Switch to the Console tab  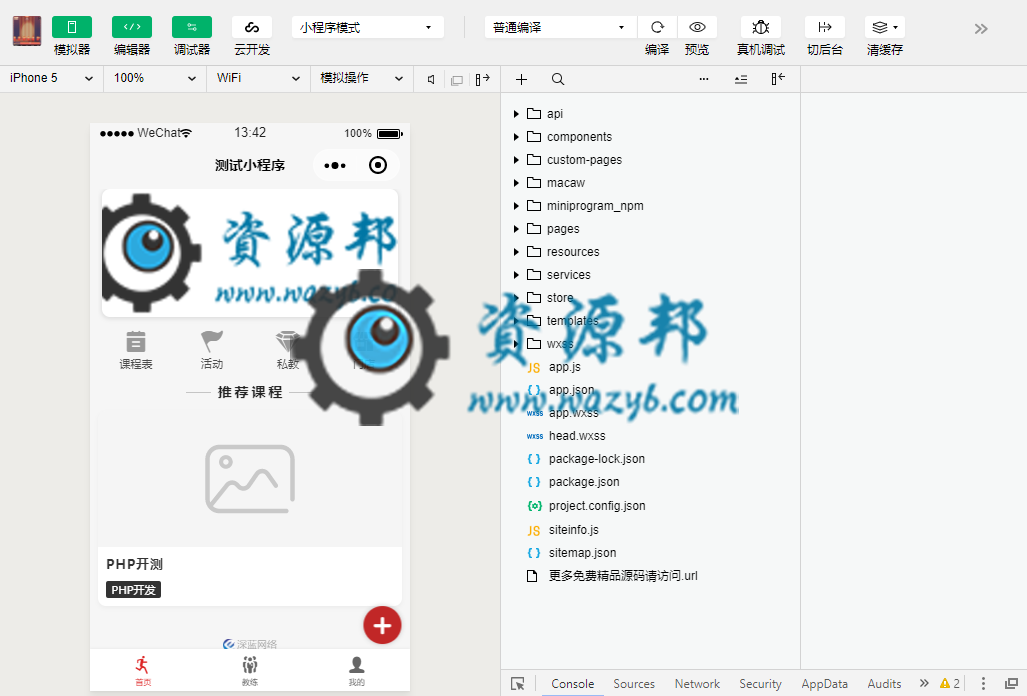[572, 684]
